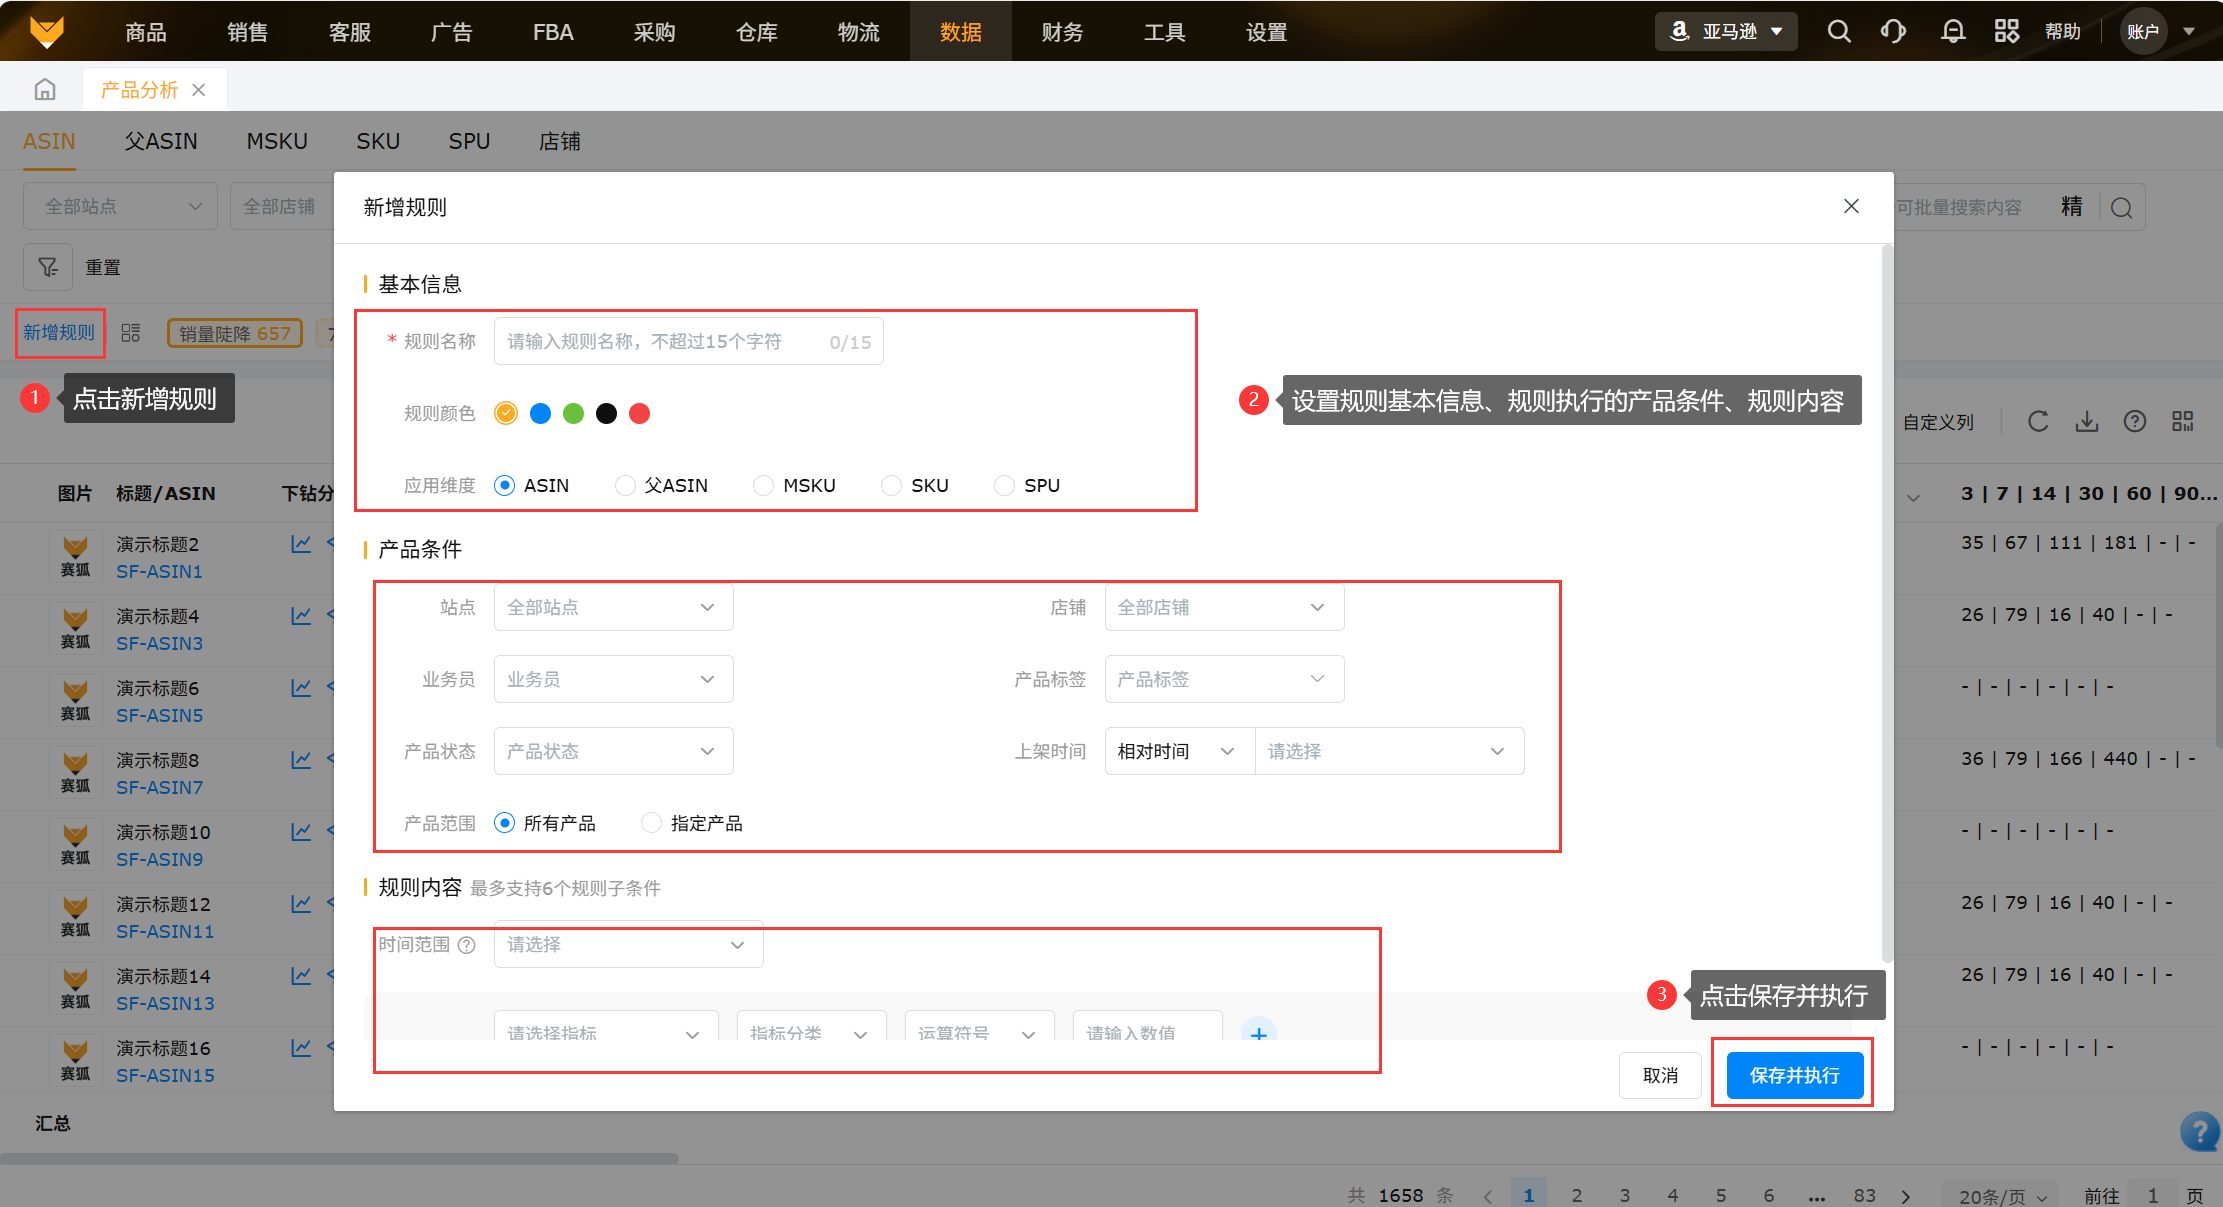Click the 保存并执行 button

pyautogui.click(x=1794, y=1075)
